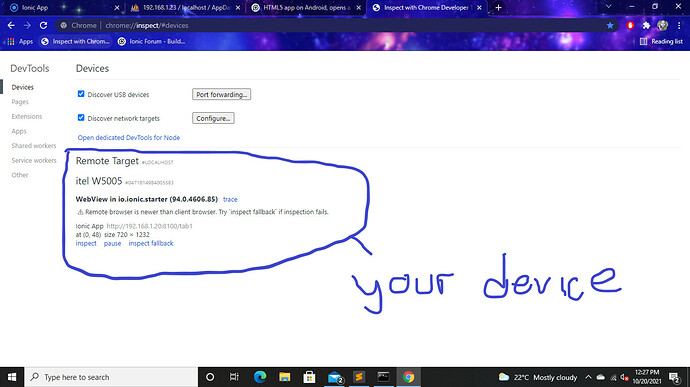Open the network status tray icon

coord(613,377)
